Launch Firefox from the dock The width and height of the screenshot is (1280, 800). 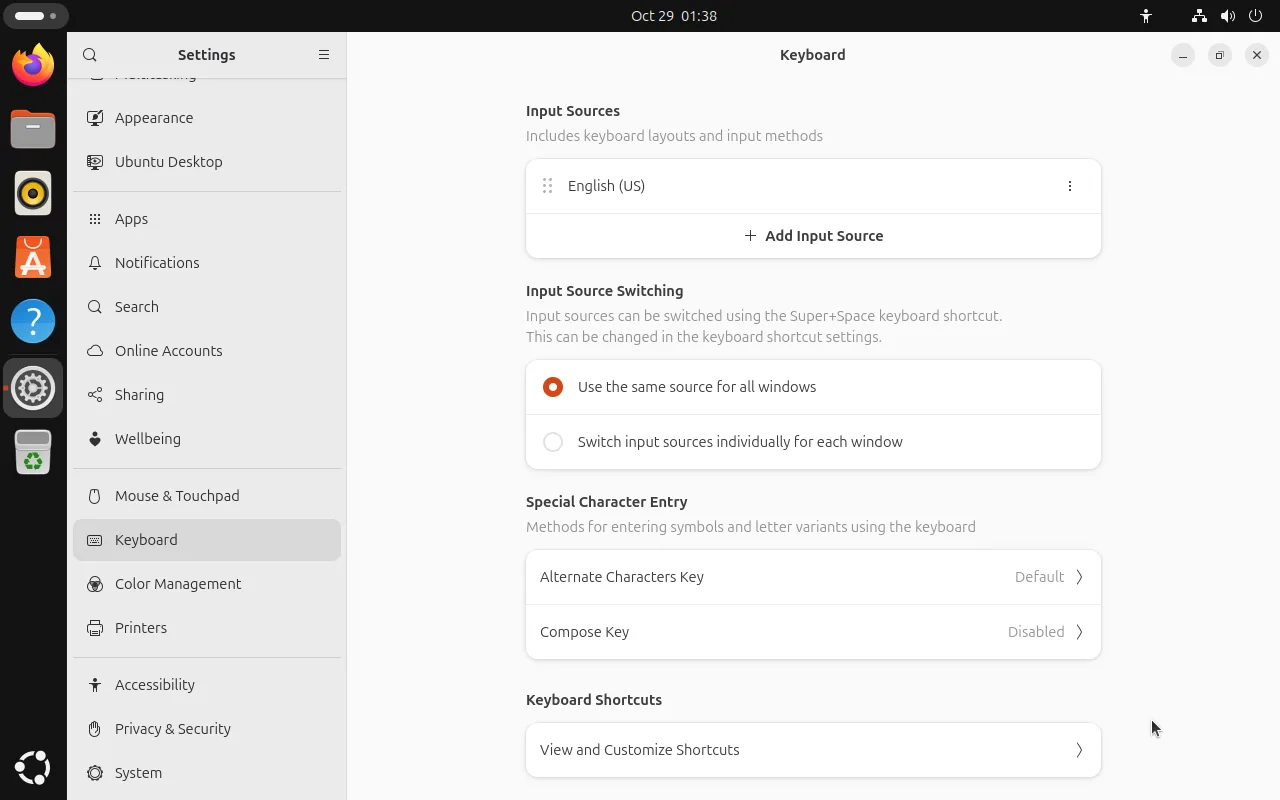(x=33, y=66)
